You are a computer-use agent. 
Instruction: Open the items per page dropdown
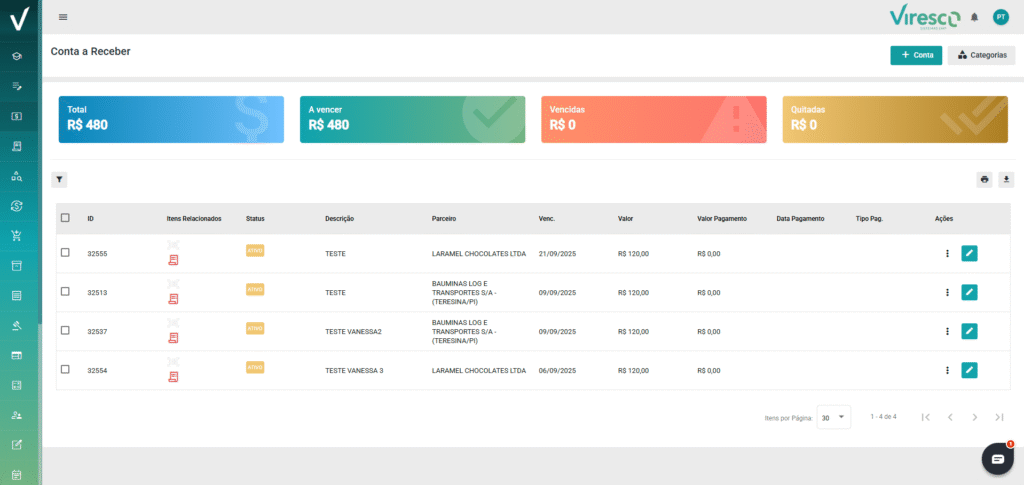[x=834, y=417]
